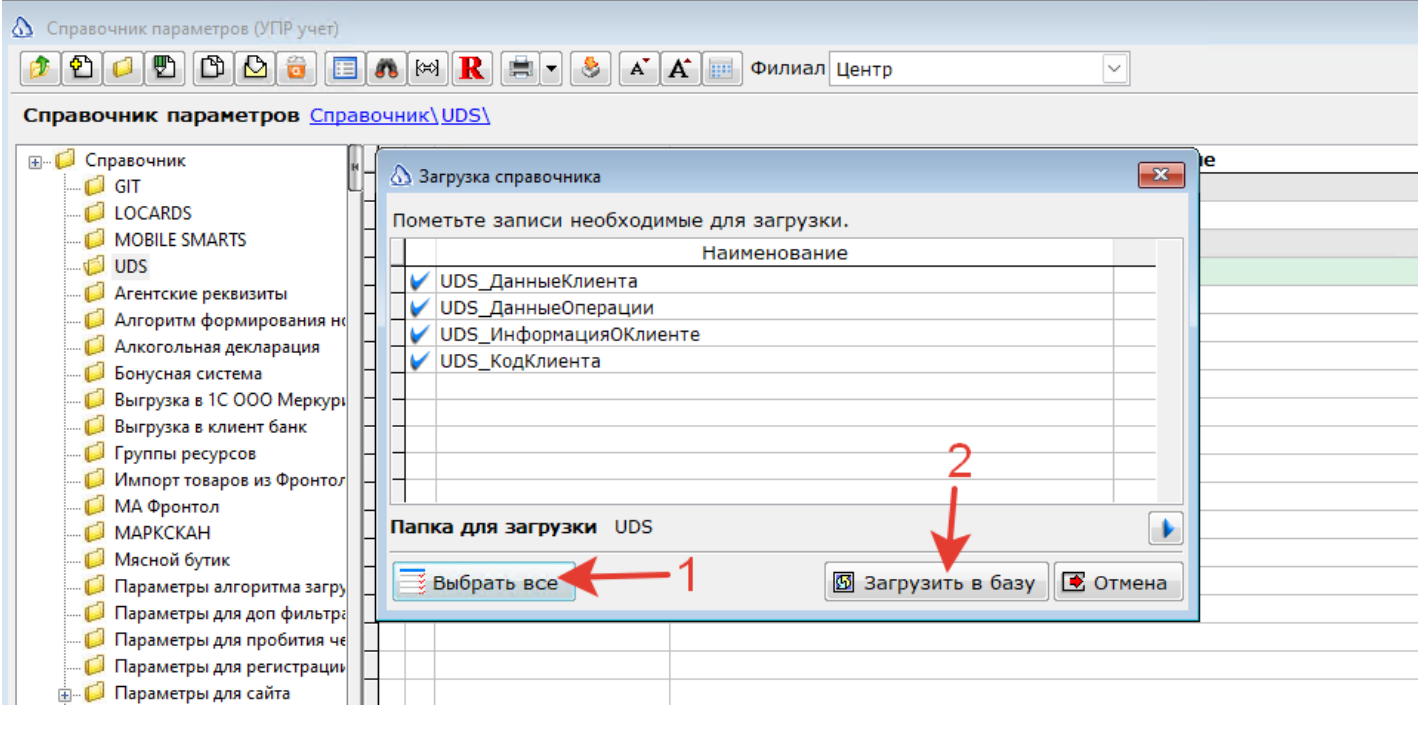Click the red R toolbar icon
The height and width of the screenshot is (738, 1418).
click(x=470, y=69)
